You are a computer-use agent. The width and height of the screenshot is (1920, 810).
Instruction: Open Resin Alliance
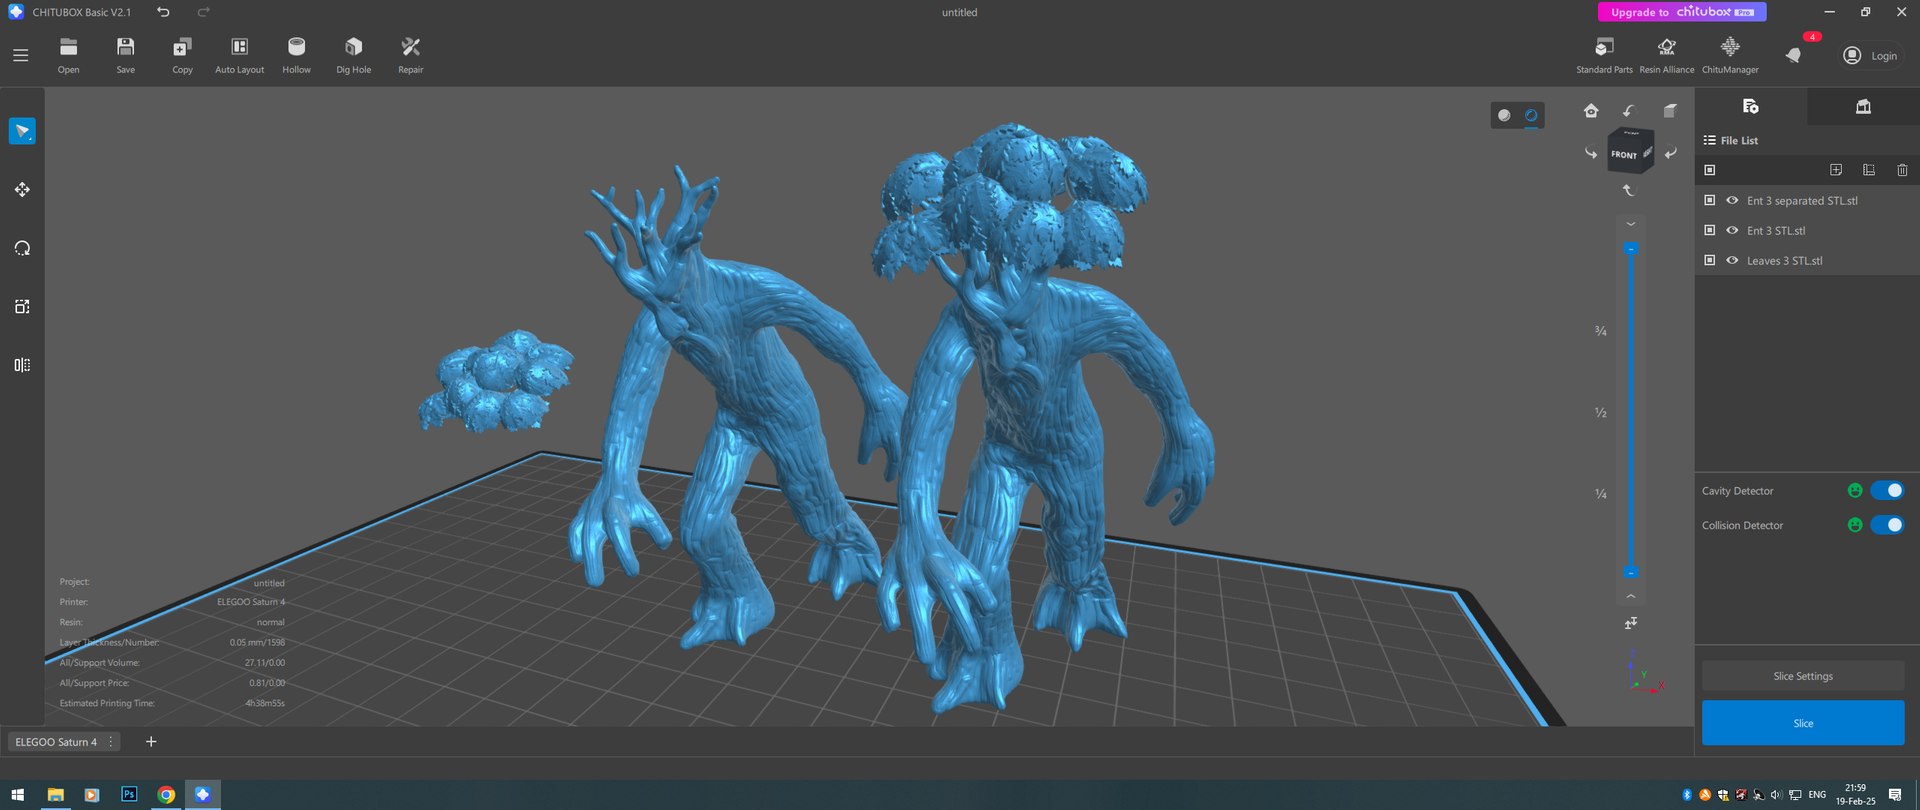1667,55
